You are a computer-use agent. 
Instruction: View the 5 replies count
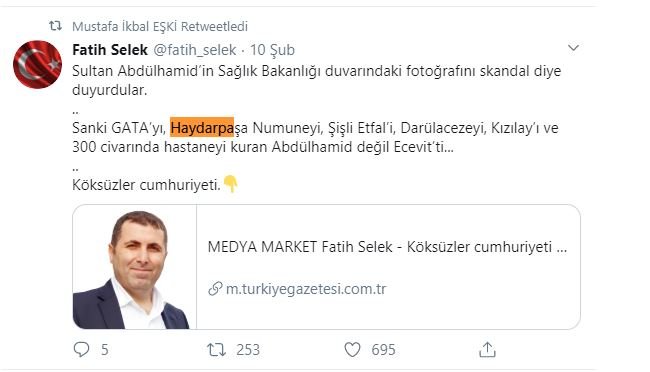tap(104, 350)
